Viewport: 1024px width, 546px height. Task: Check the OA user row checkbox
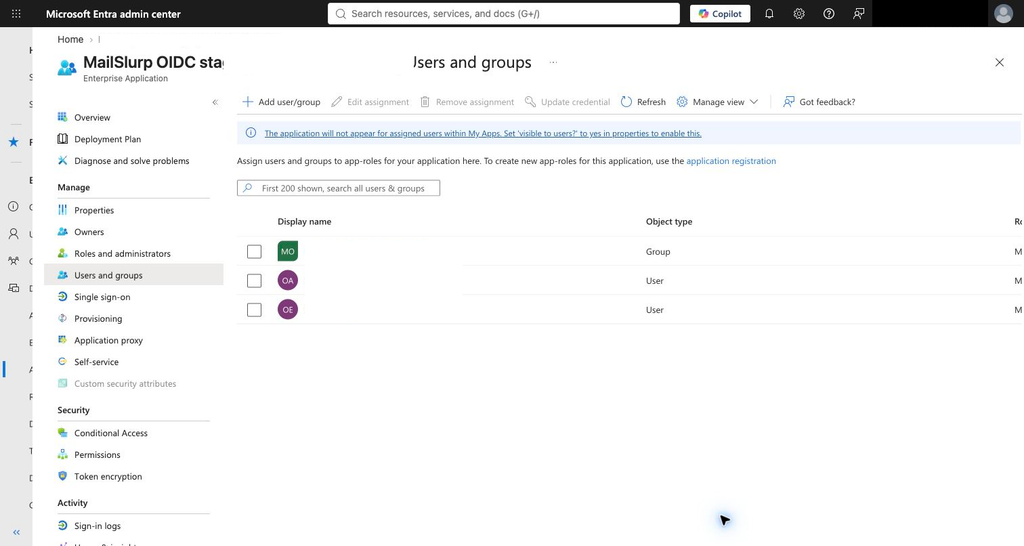[x=254, y=281]
